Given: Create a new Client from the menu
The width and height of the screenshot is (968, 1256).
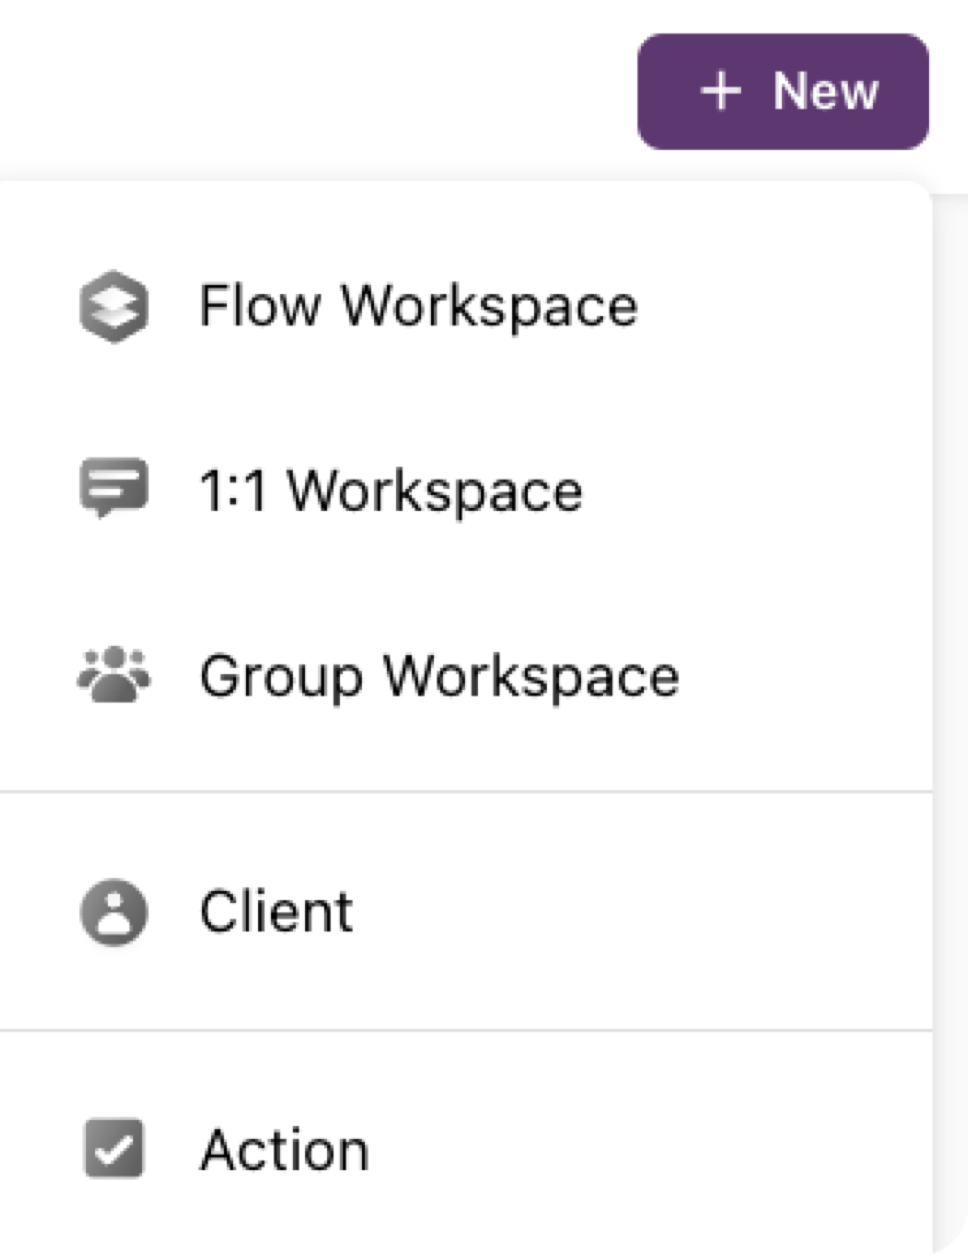Looking at the screenshot, I should pyautogui.click(x=465, y=912).
